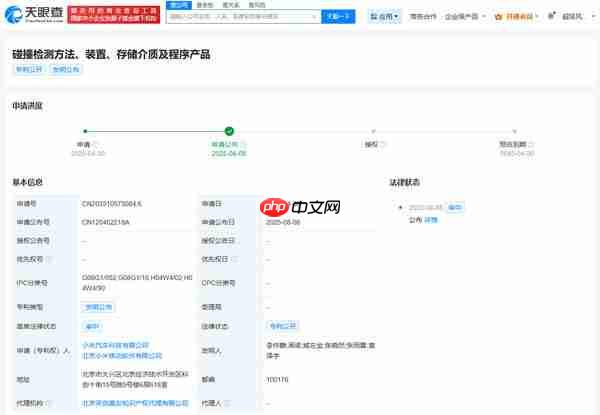
Task: Click the crown VIP membership icon
Action: [x=498, y=16]
